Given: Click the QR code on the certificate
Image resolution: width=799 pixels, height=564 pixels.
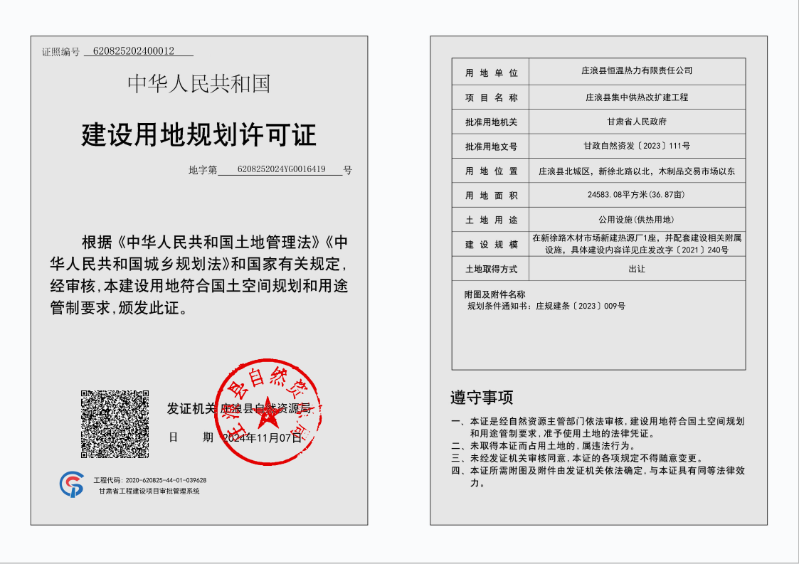Looking at the screenshot, I should tap(115, 424).
